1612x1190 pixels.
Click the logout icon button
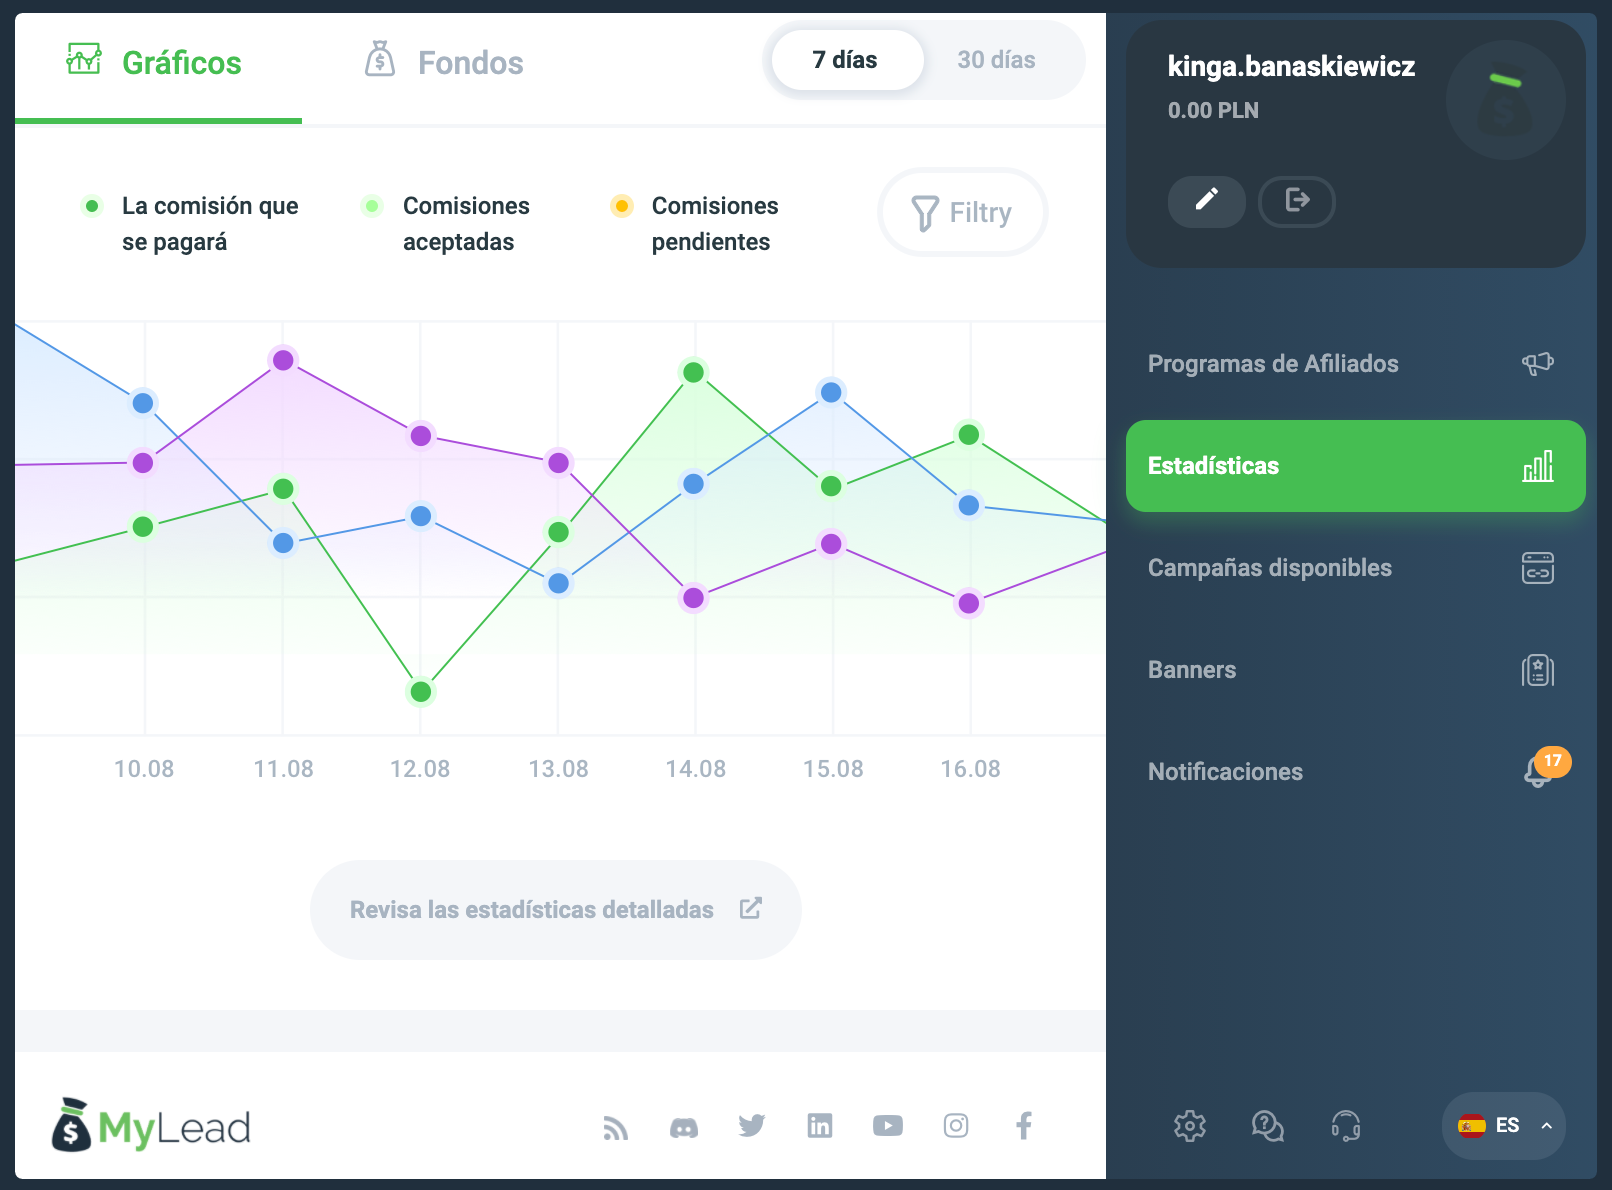coord(1296,201)
